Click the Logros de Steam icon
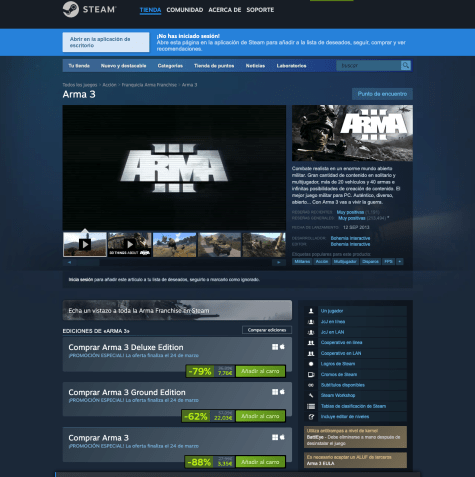 click(x=311, y=364)
